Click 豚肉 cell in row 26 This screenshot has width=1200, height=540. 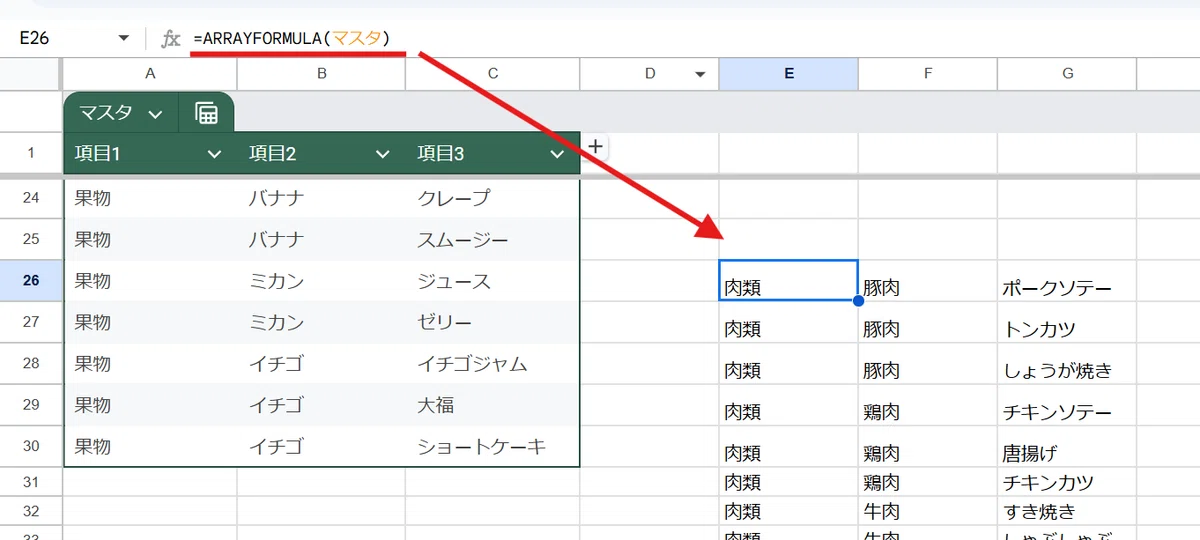pyautogui.click(x=927, y=281)
